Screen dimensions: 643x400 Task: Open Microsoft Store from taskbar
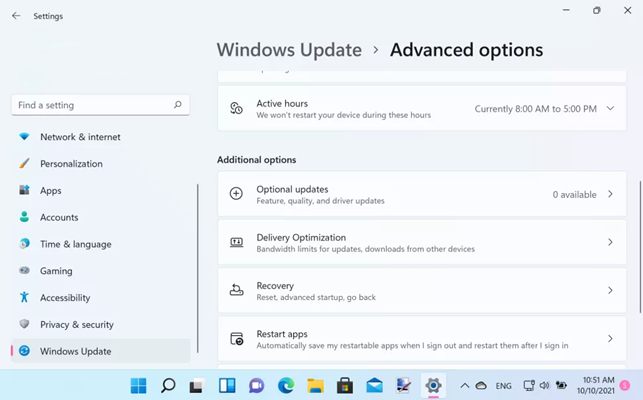click(345, 386)
